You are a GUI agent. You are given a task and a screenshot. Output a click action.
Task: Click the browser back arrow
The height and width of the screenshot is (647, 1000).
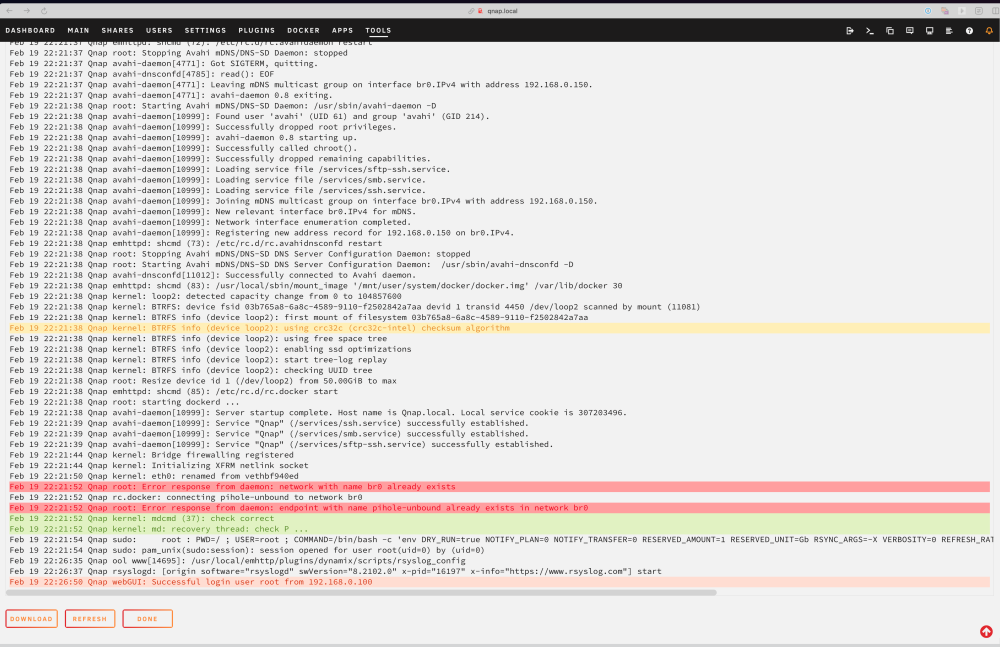(x=10, y=11)
